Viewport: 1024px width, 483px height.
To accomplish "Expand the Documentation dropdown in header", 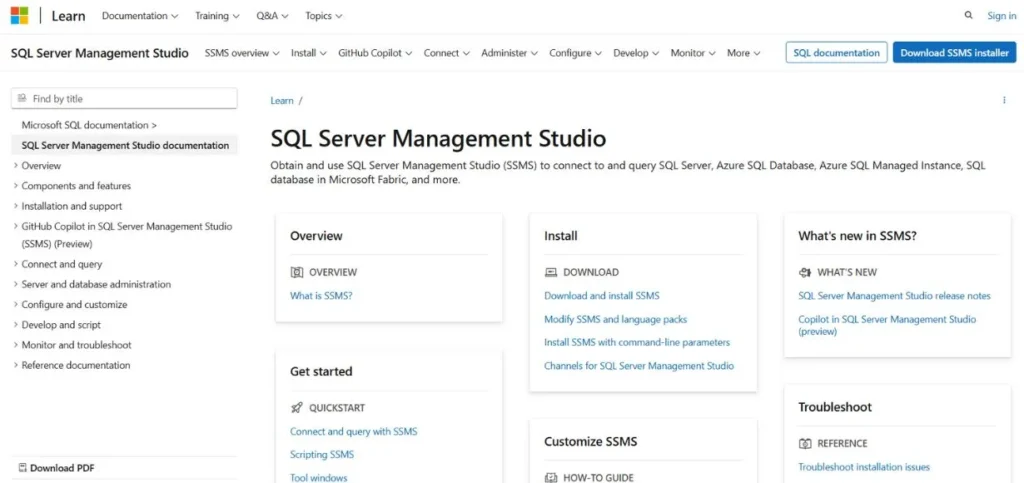I will [140, 16].
